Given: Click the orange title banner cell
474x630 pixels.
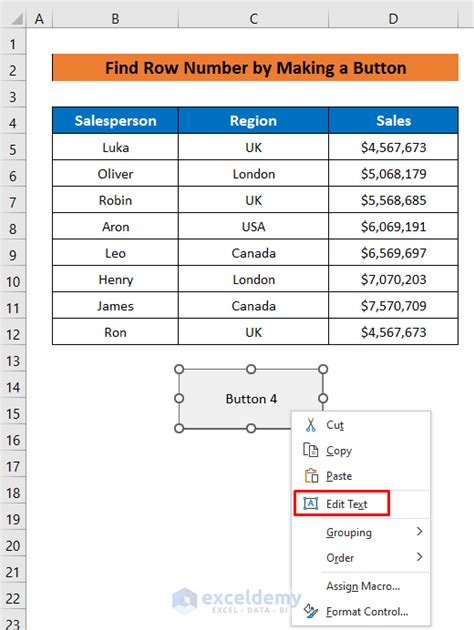Looking at the screenshot, I should pyautogui.click(x=255, y=68).
